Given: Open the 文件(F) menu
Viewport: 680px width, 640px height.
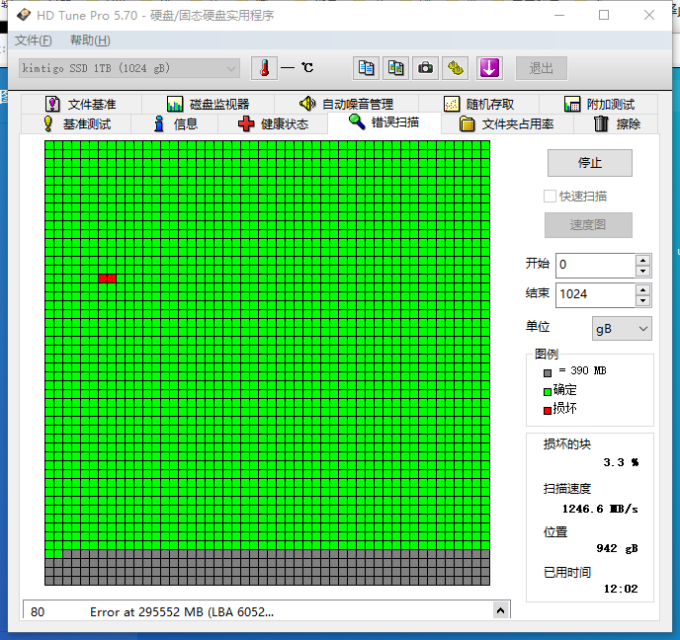Looking at the screenshot, I should [33, 41].
